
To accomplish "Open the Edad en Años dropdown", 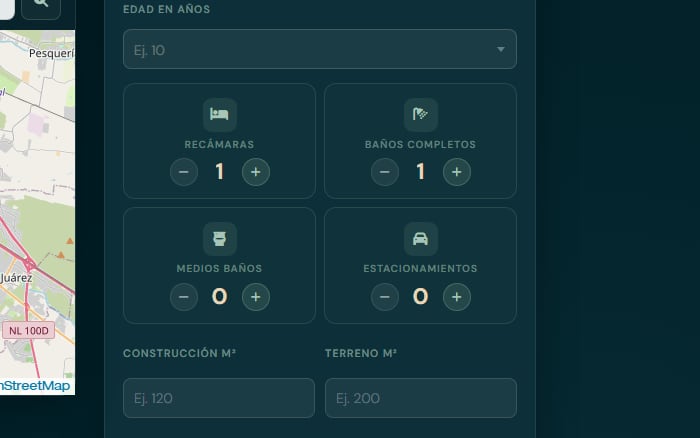I will pyautogui.click(x=320, y=49).
